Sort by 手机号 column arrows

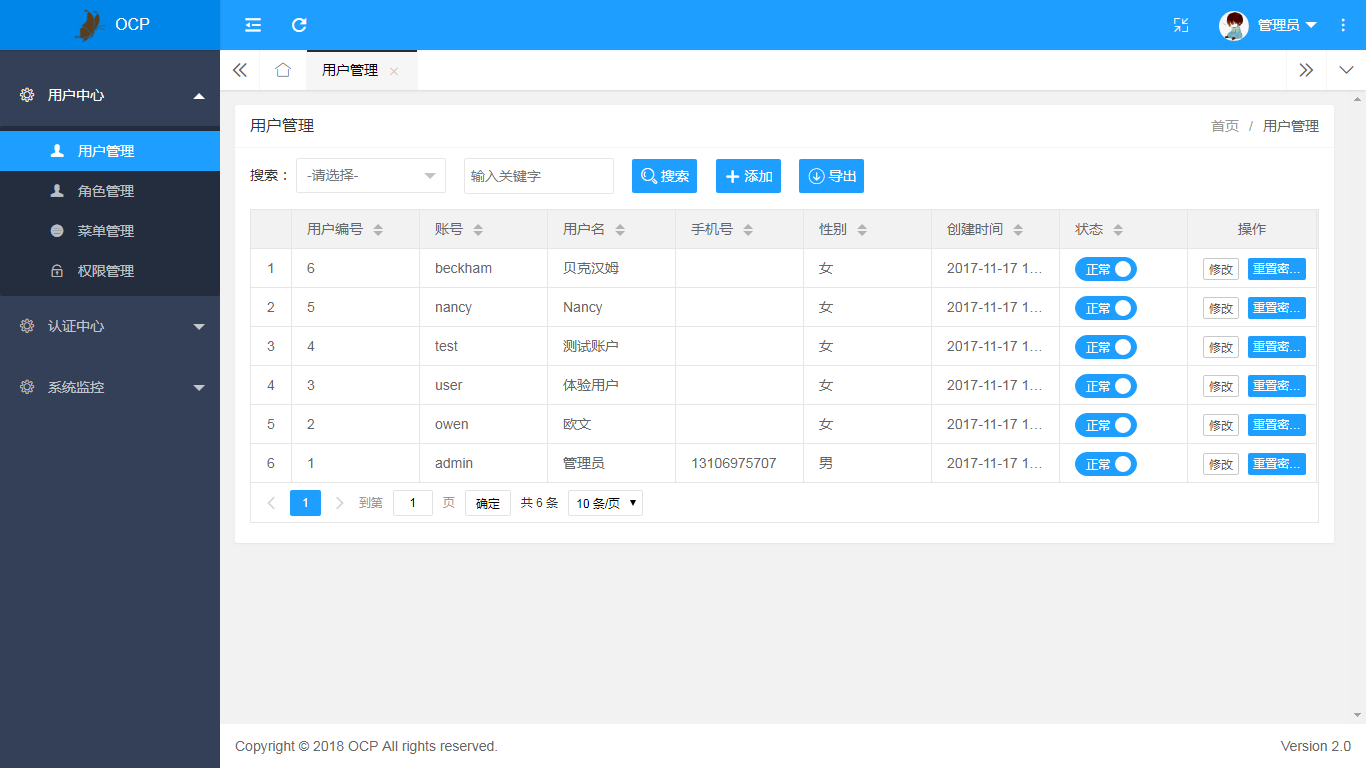748,230
